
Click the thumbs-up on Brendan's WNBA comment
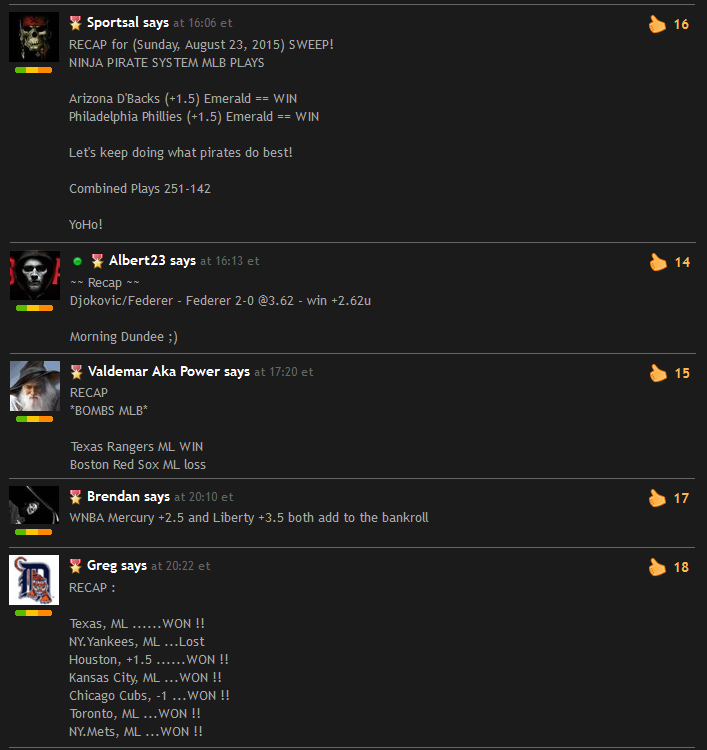coord(657,498)
